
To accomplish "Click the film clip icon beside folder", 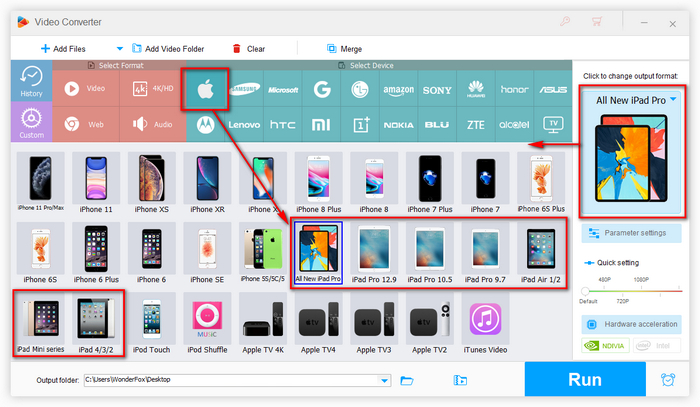I will click(x=460, y=380).
